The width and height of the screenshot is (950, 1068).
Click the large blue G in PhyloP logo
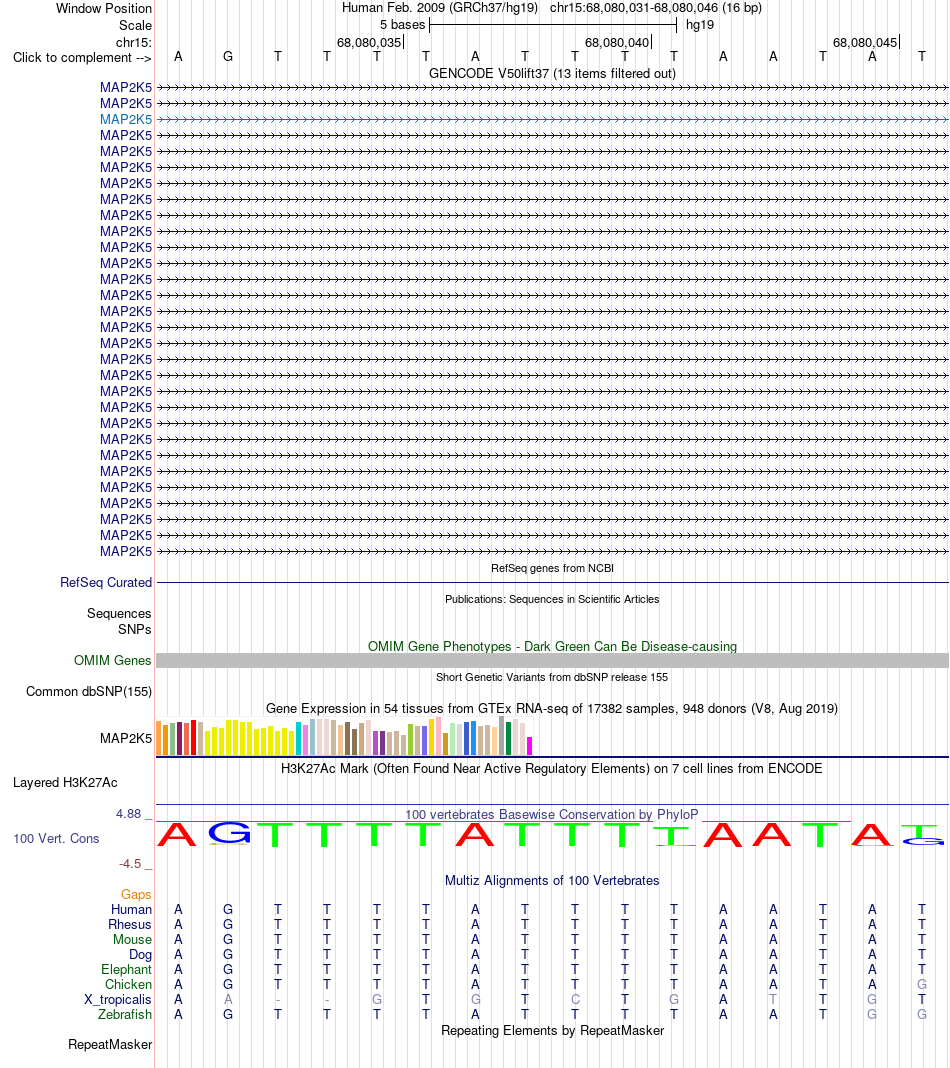229,833
